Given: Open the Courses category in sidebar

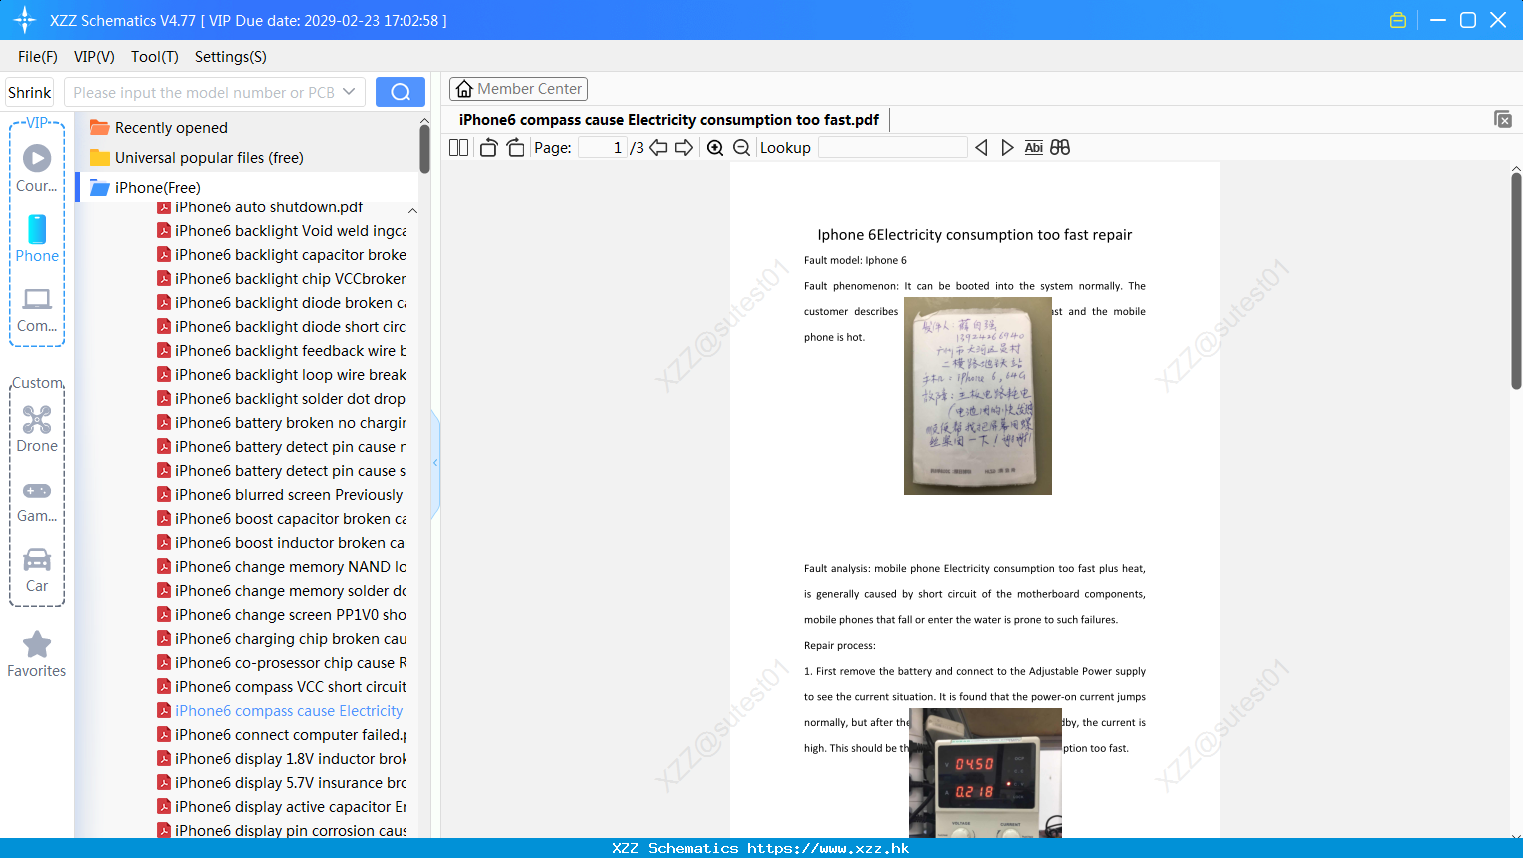Looking at the screenshot, I should click(37, 169).
